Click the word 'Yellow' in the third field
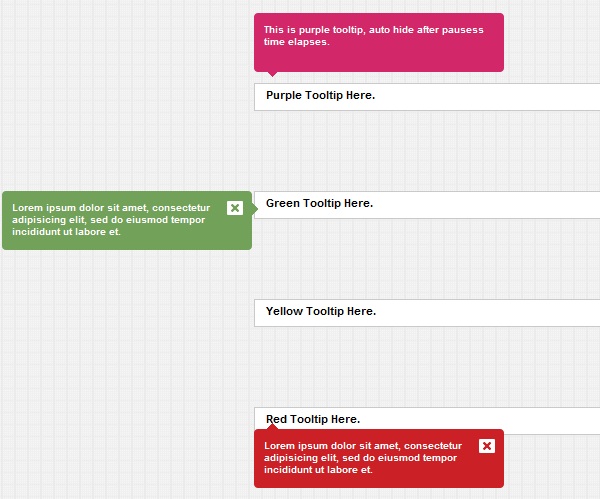Image resolution: width=600 pixels, height=499 pixels. tap(284, 312)
